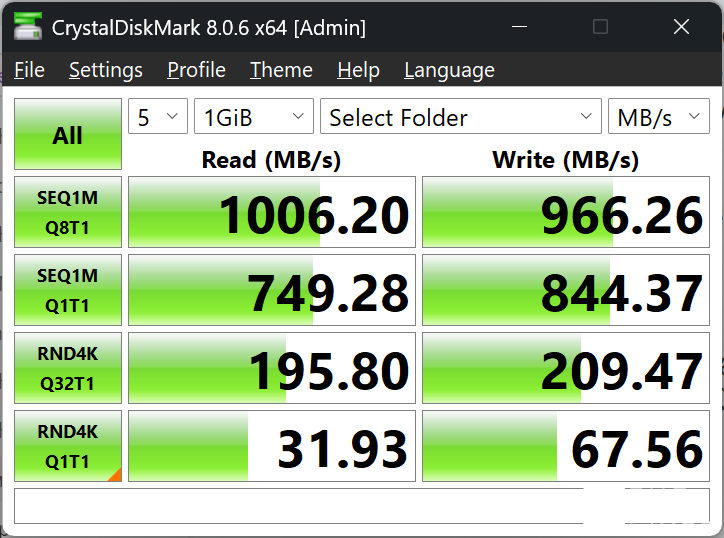Click the 67.56 write result
Viewport: 724px width, 538px height.
click(x=566, y=446)
